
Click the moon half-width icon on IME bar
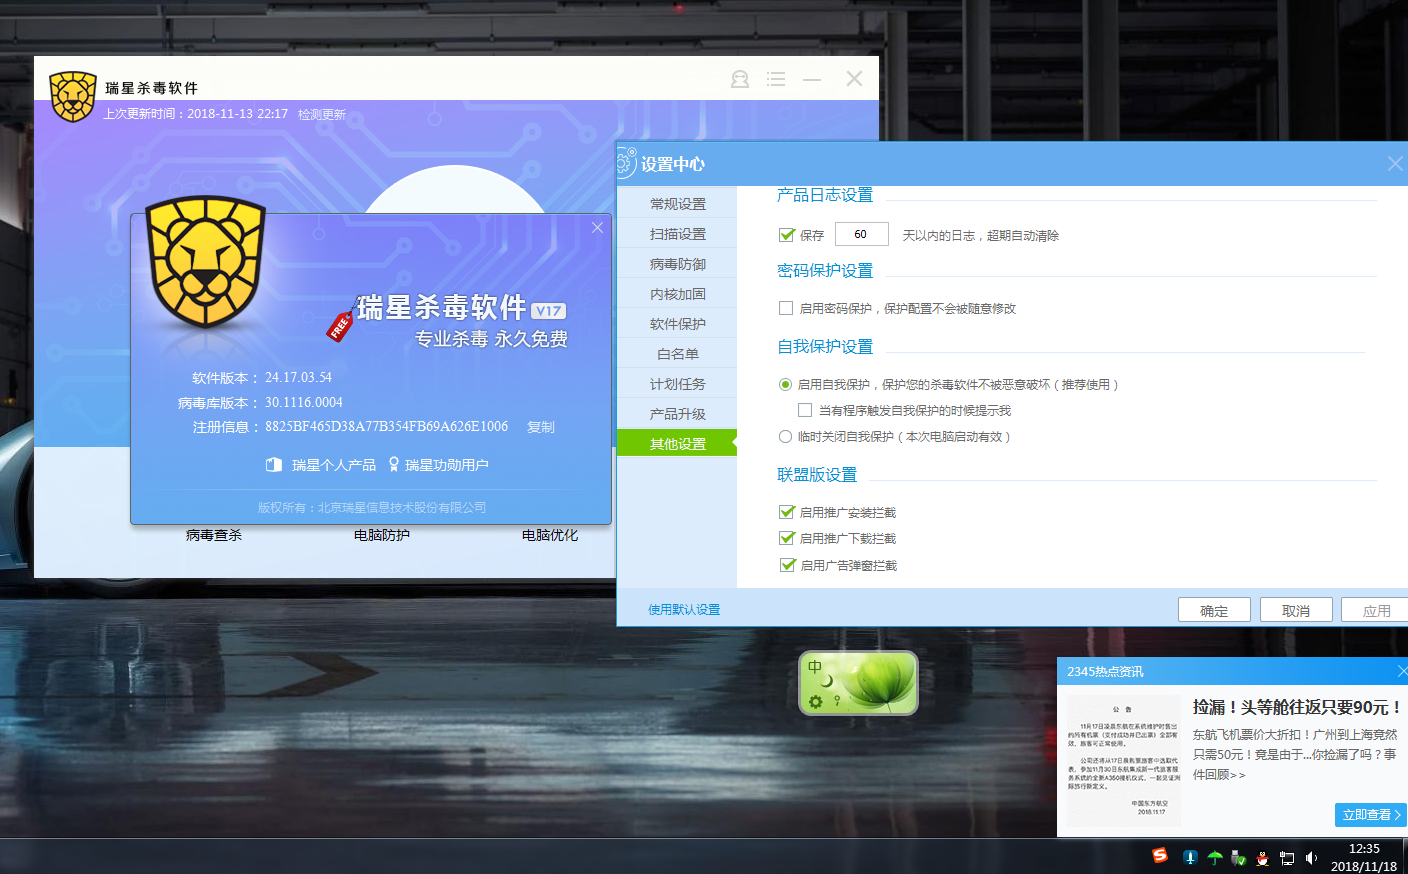[827, 681]
